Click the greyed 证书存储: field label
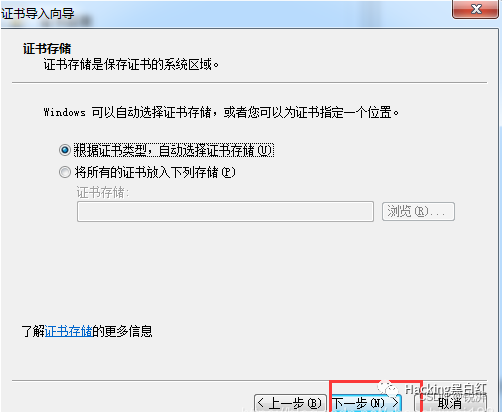502x412 pixels. coord(103,192)
